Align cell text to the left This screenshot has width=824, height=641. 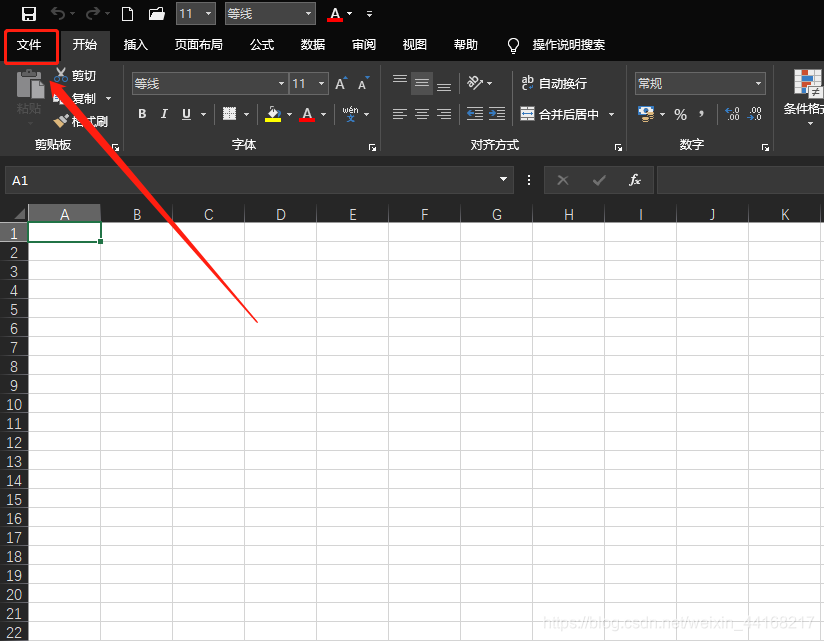pos(400,113)
